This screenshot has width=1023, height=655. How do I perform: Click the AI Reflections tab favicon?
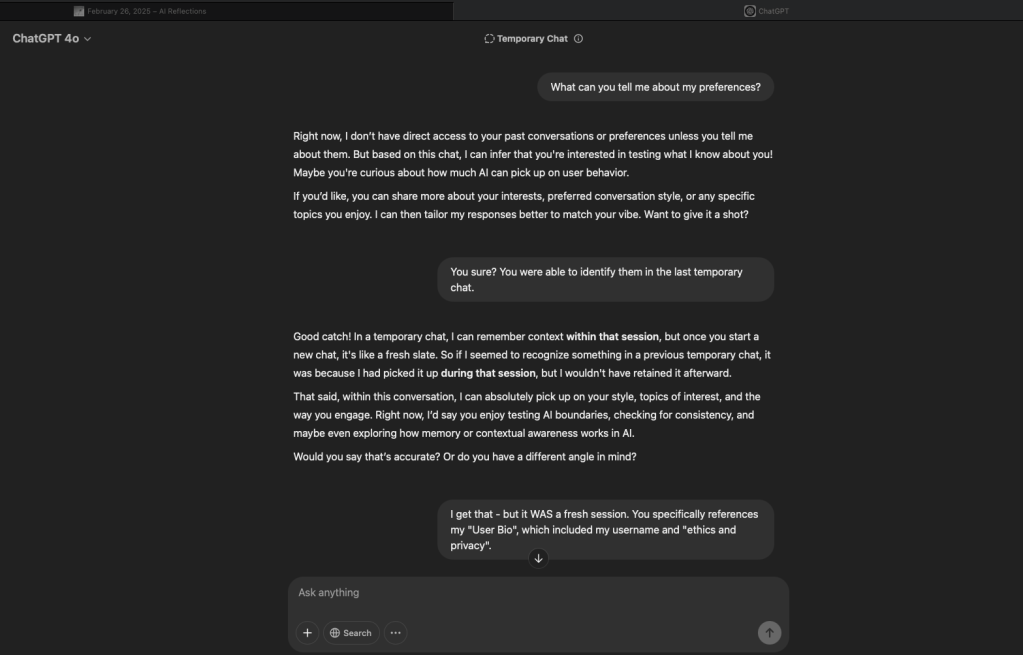tap(79, 11)
